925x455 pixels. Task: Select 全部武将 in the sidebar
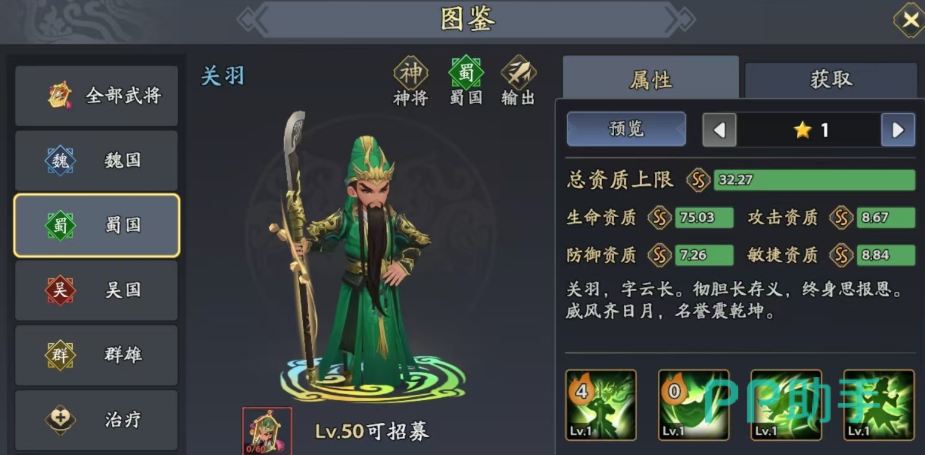(97, 96)
